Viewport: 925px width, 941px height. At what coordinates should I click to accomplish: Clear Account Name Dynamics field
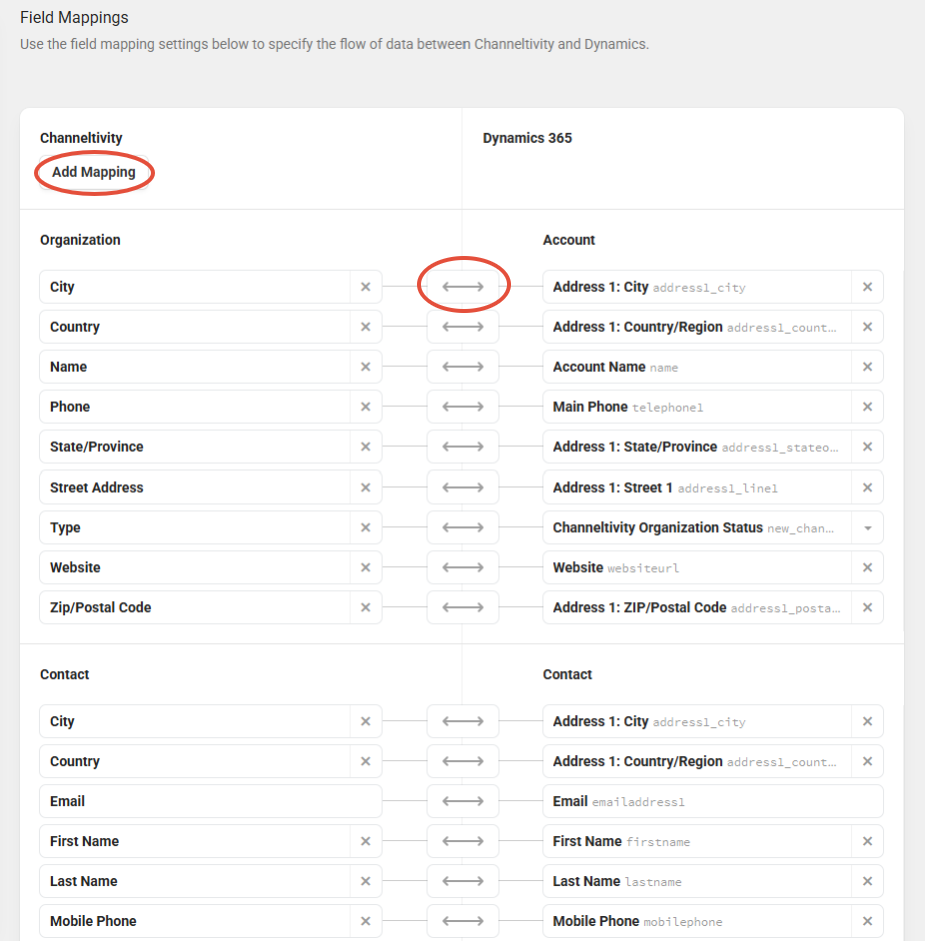[x=867, y=367]
